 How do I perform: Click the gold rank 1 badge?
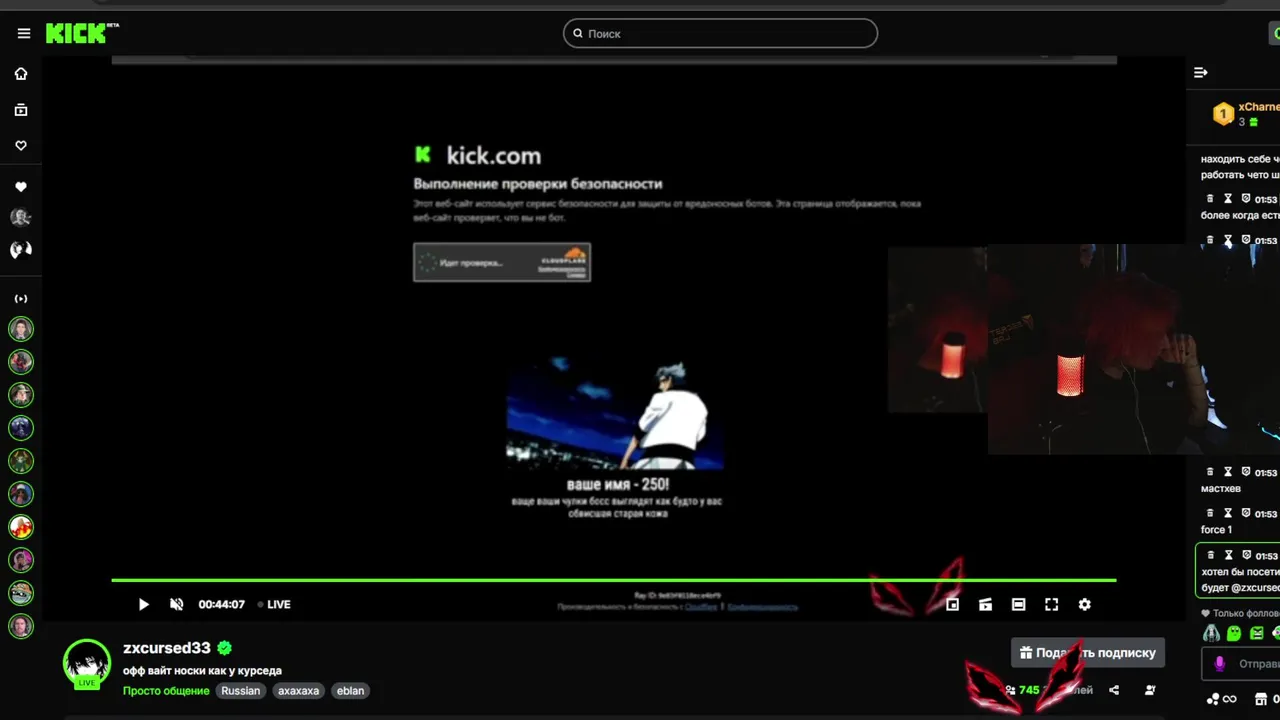pyautogui.click(x=1223, y=114)
